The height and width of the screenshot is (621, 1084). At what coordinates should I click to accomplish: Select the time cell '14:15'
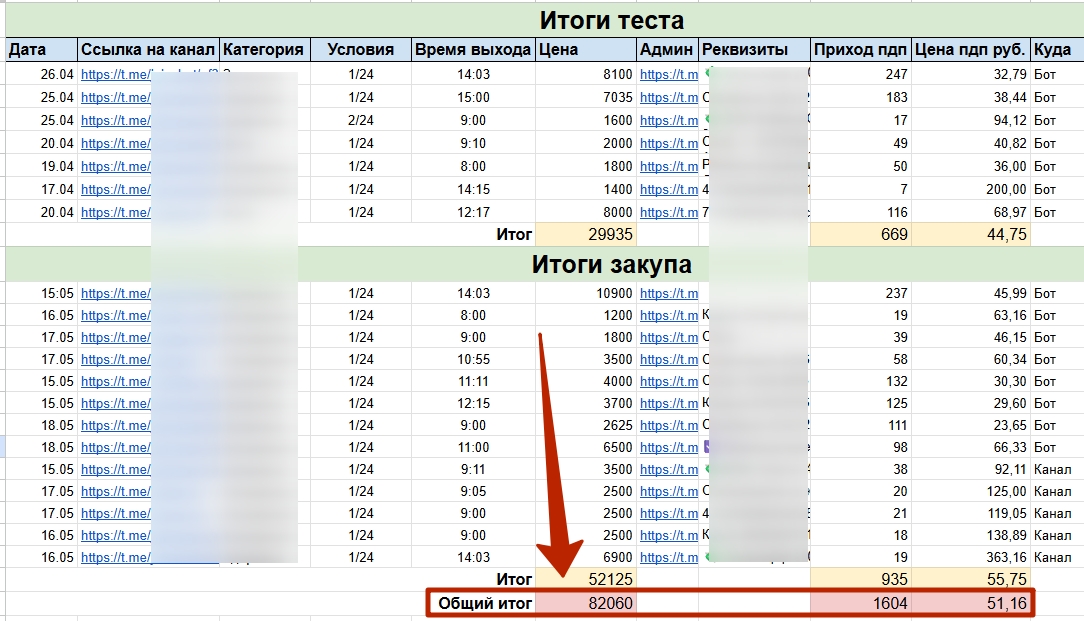tap(473, 189)
